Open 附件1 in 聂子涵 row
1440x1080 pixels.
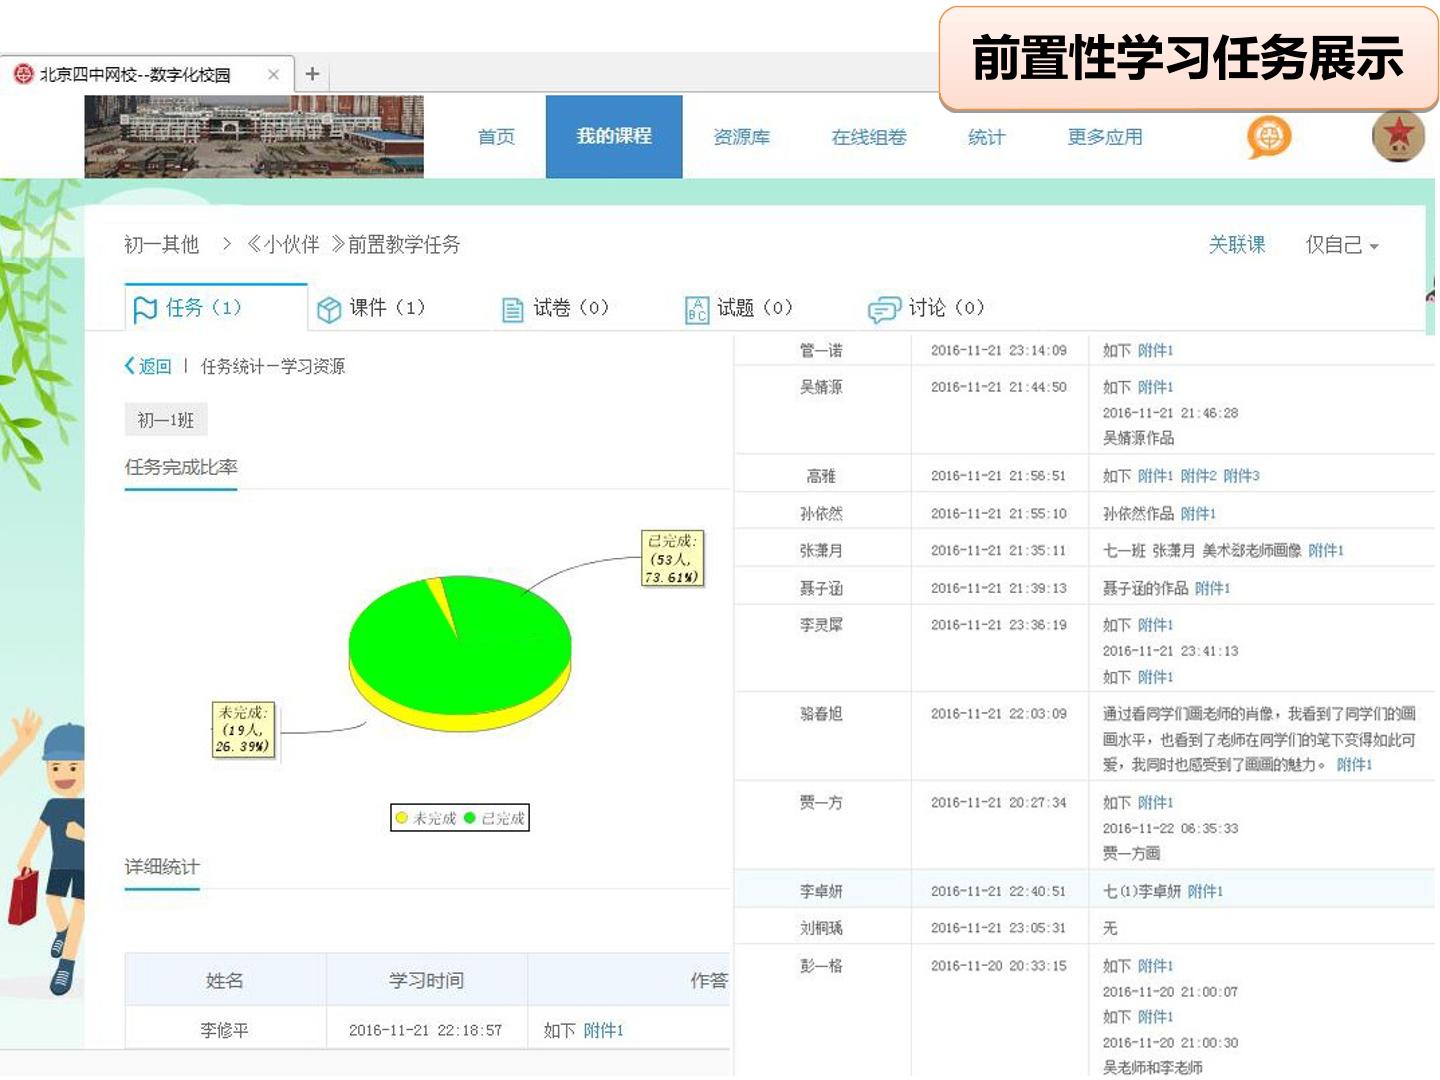[1212, 589]
